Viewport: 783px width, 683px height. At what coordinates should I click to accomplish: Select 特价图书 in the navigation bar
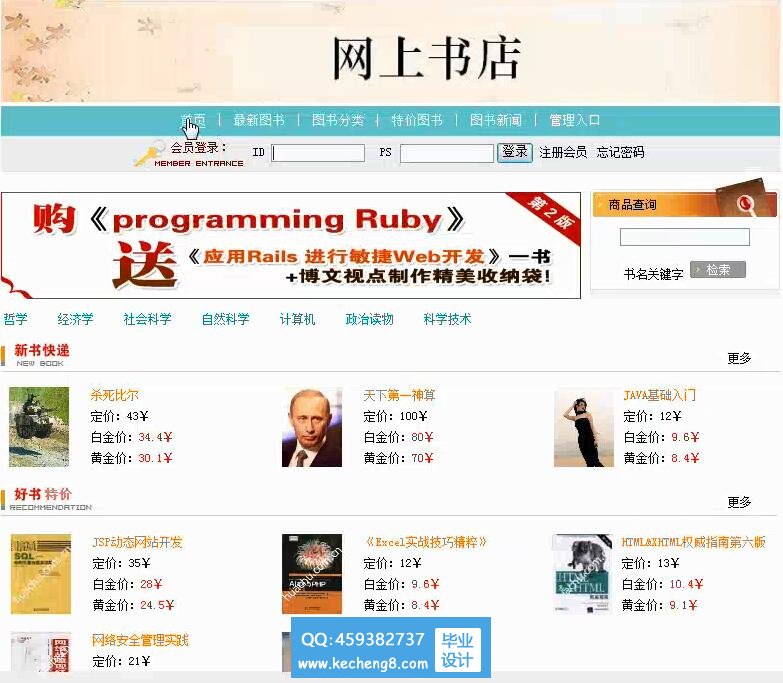click(x=417, y=120)
